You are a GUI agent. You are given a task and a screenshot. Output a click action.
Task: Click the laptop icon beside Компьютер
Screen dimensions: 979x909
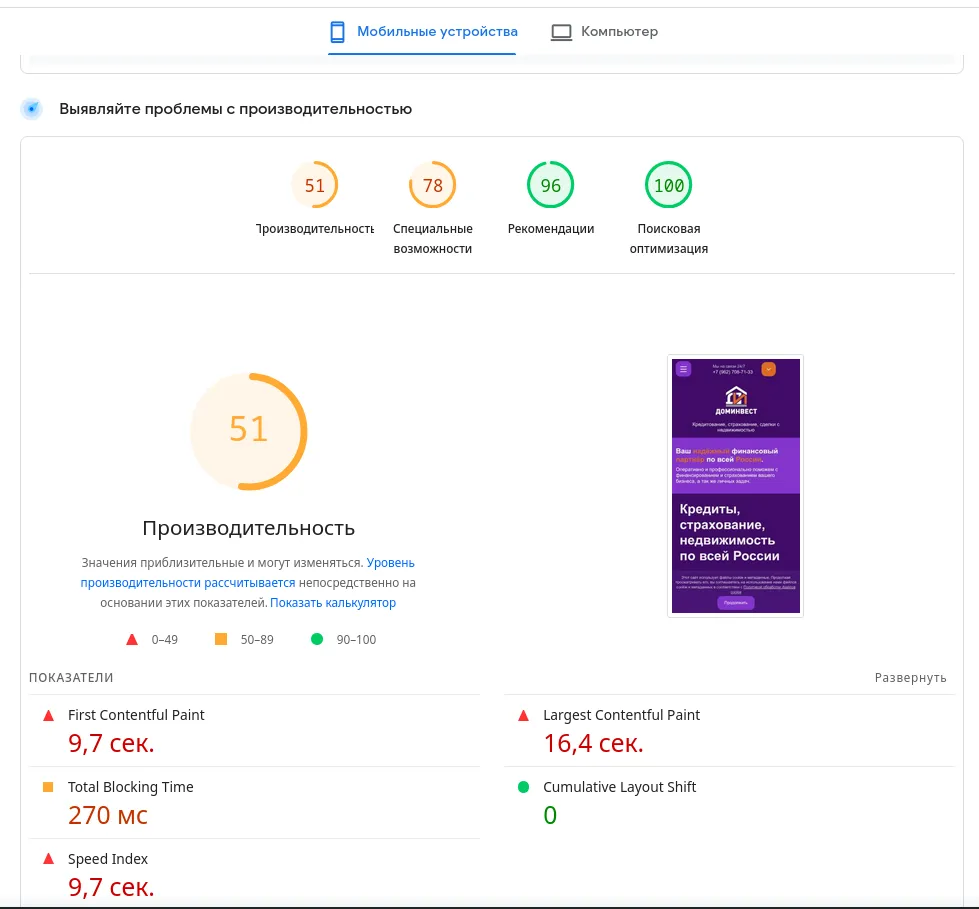[561, 32]
